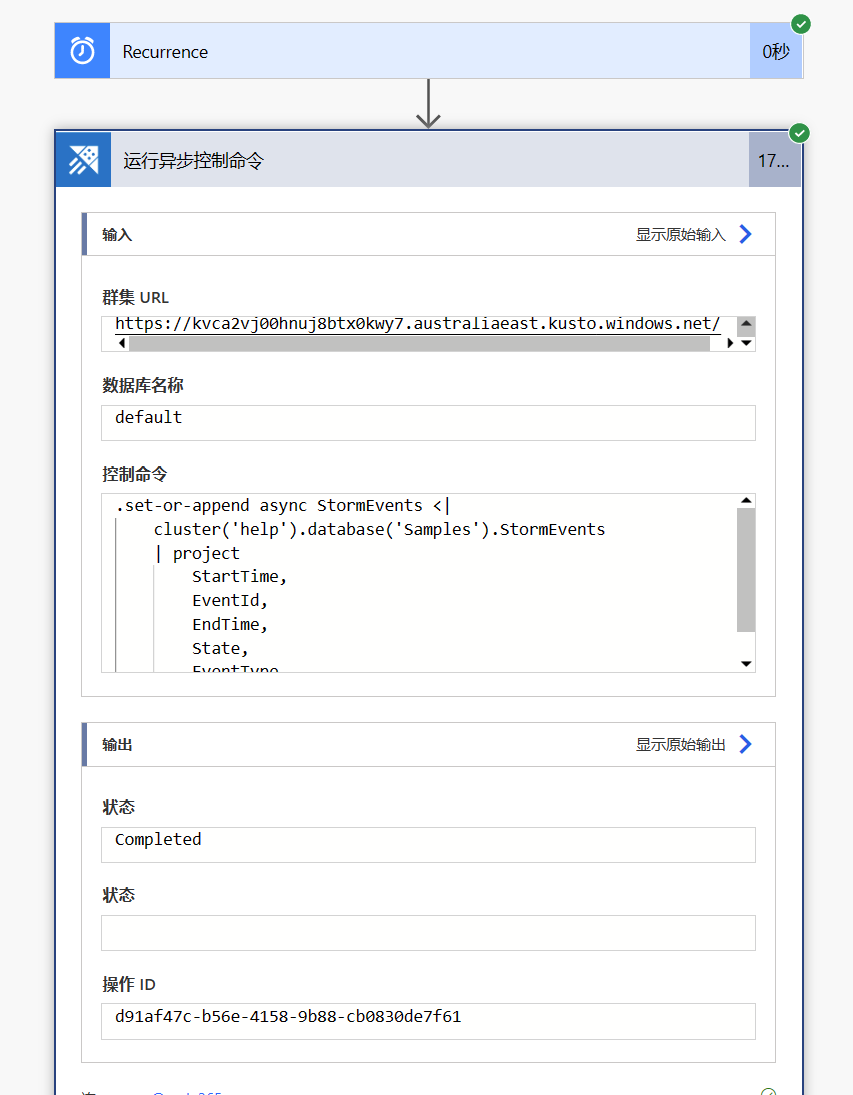Open the 显示原始输入 link

tap(680, 235)
